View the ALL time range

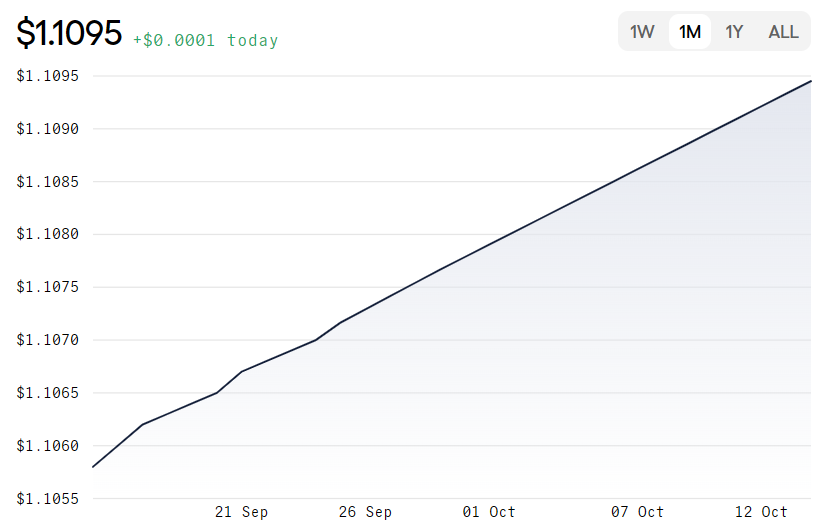coord(783,32)
